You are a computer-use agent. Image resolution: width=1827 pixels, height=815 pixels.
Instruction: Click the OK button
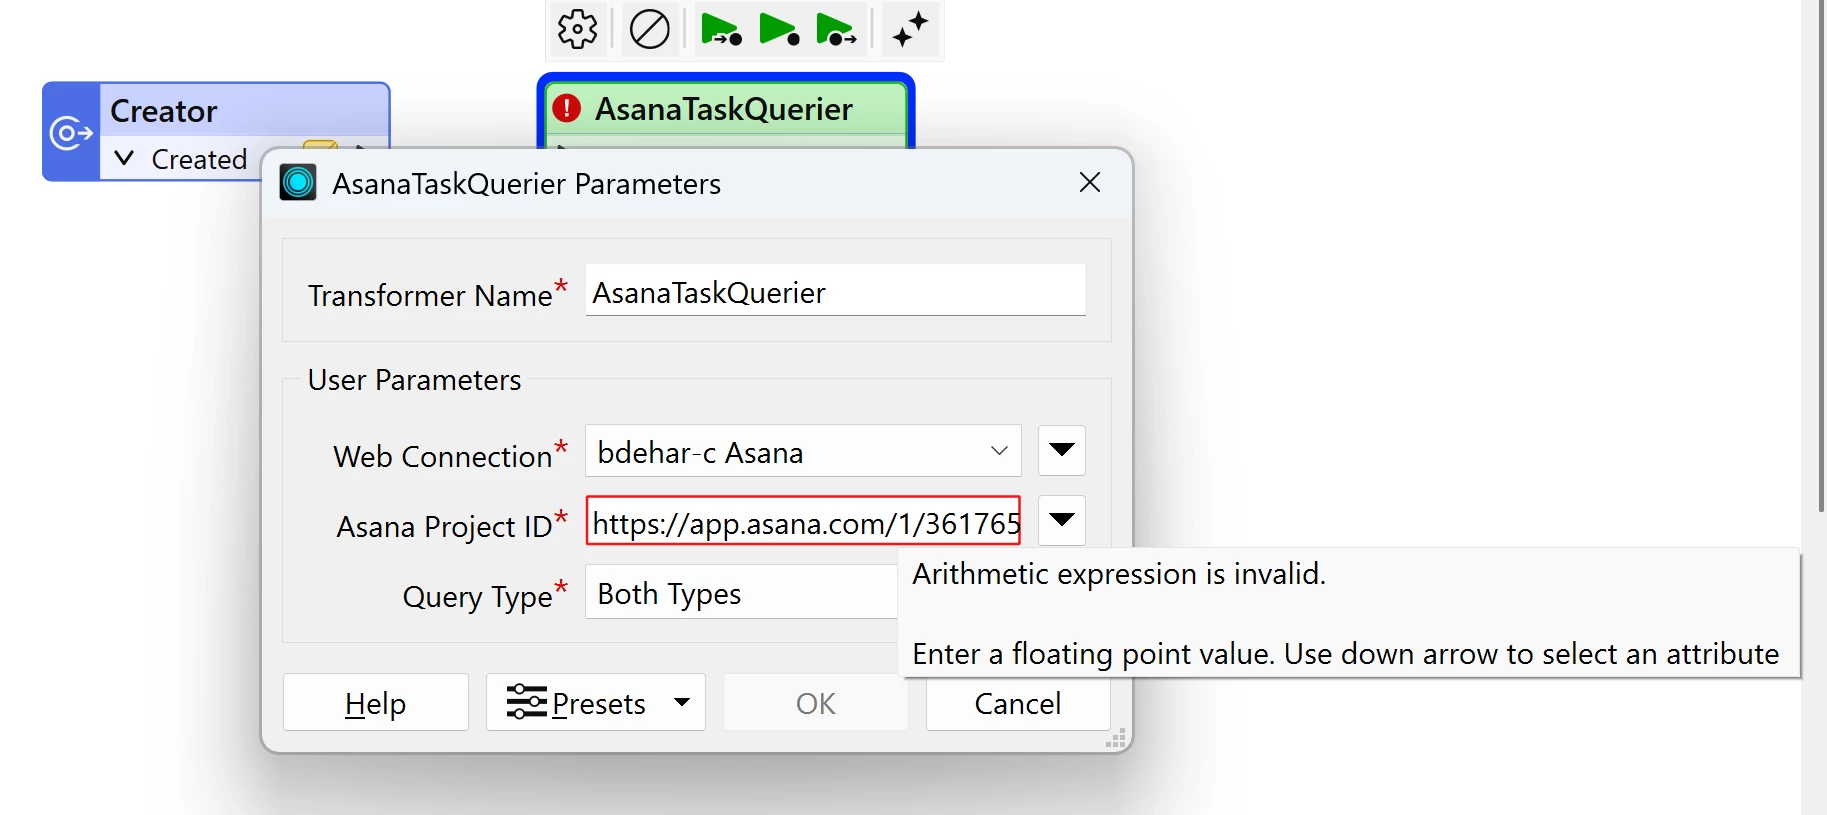816,702
